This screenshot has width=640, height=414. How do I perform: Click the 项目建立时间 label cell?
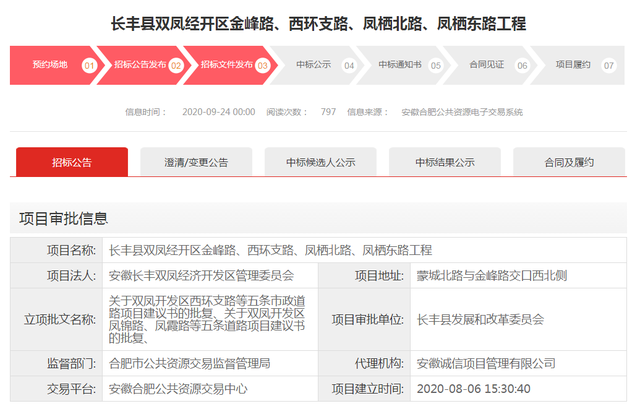(x=364, y=389)
